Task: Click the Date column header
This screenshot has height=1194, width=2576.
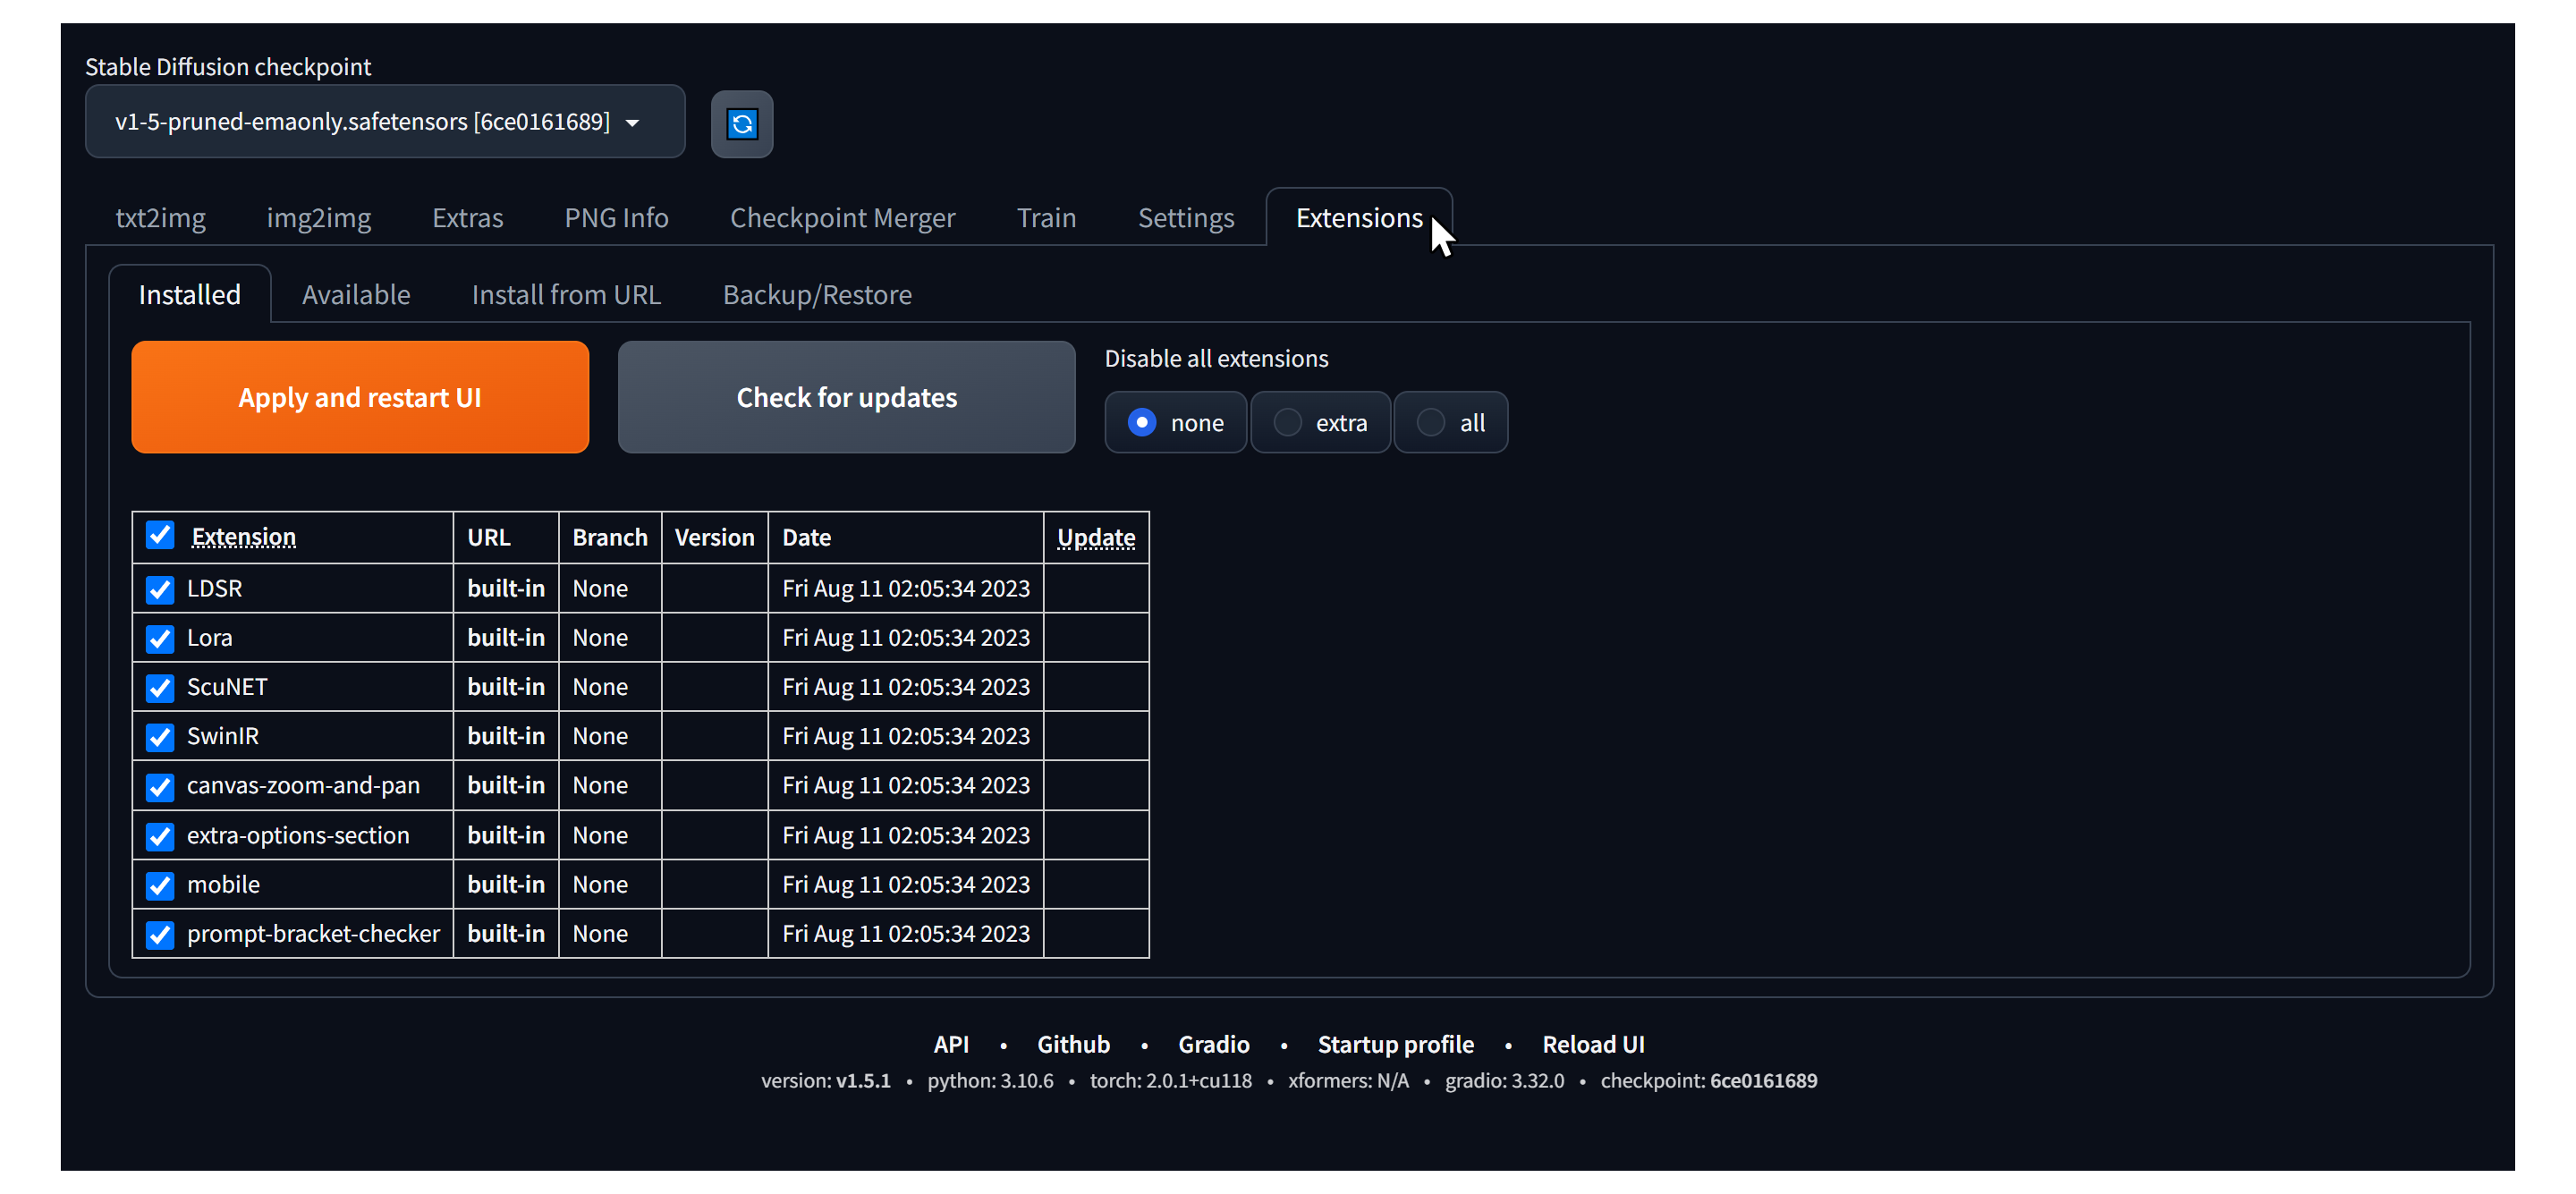Action: click(x=807, y=537)
